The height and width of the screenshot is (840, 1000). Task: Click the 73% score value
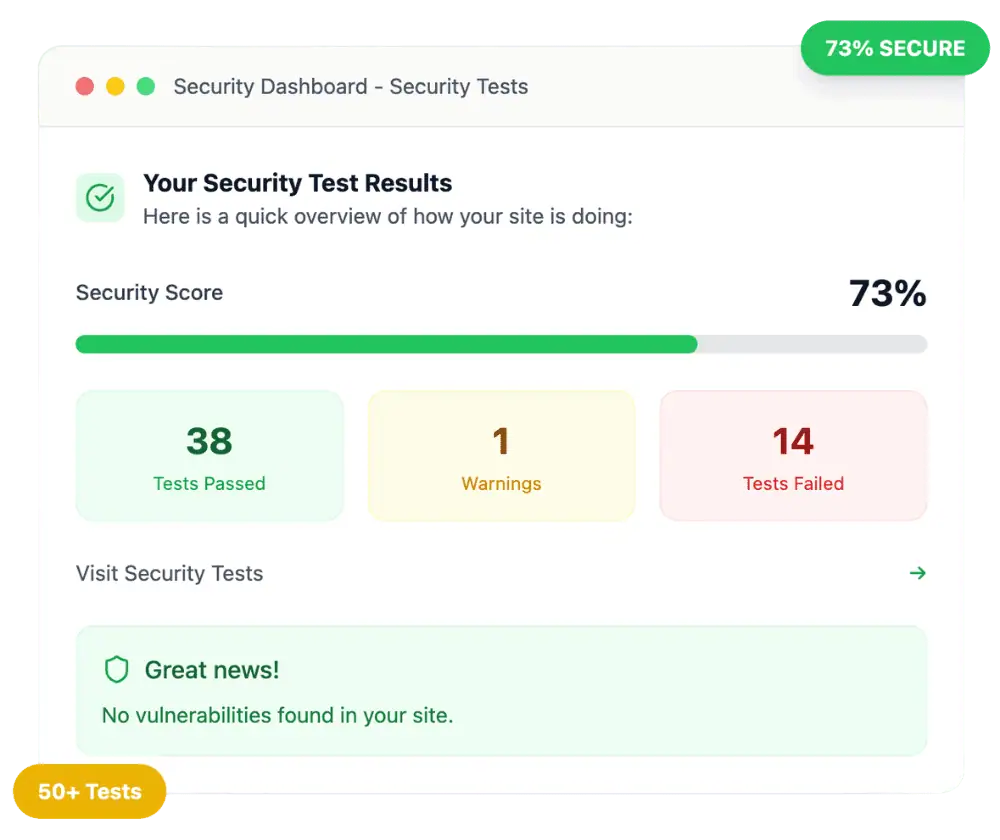tap(887, 293)
